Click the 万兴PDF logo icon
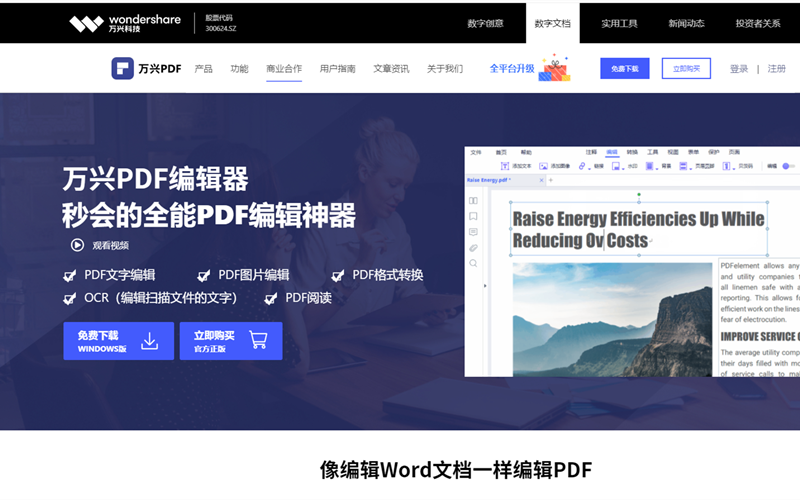 pyautogui.click(x=122, y=69)
